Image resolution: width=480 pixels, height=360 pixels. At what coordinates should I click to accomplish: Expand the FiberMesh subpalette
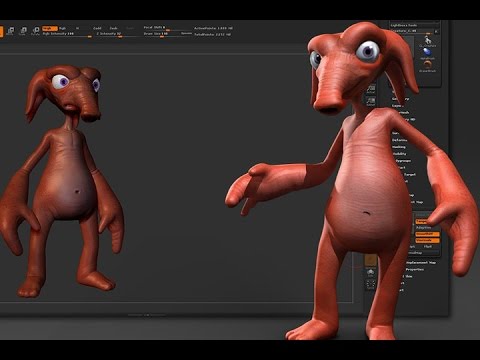(403, 112)
